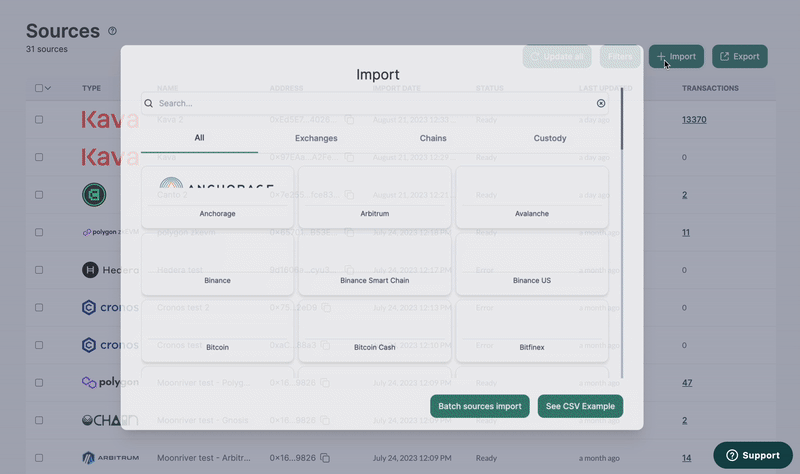Open the 13370 transactions link
Image resolution: width=800 pixels, height=474 pixels.
coord(694,119)
